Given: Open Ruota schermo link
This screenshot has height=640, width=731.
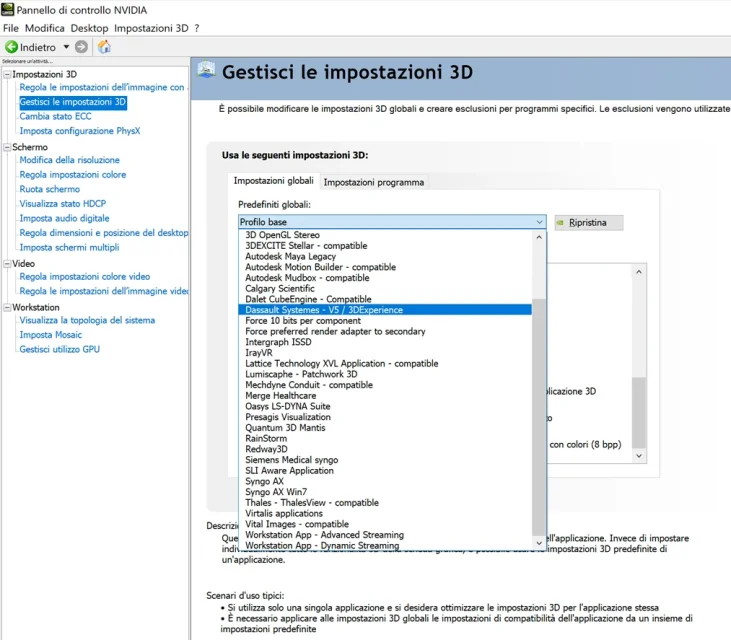Looking at the screenshot, I should pos(49,189).
